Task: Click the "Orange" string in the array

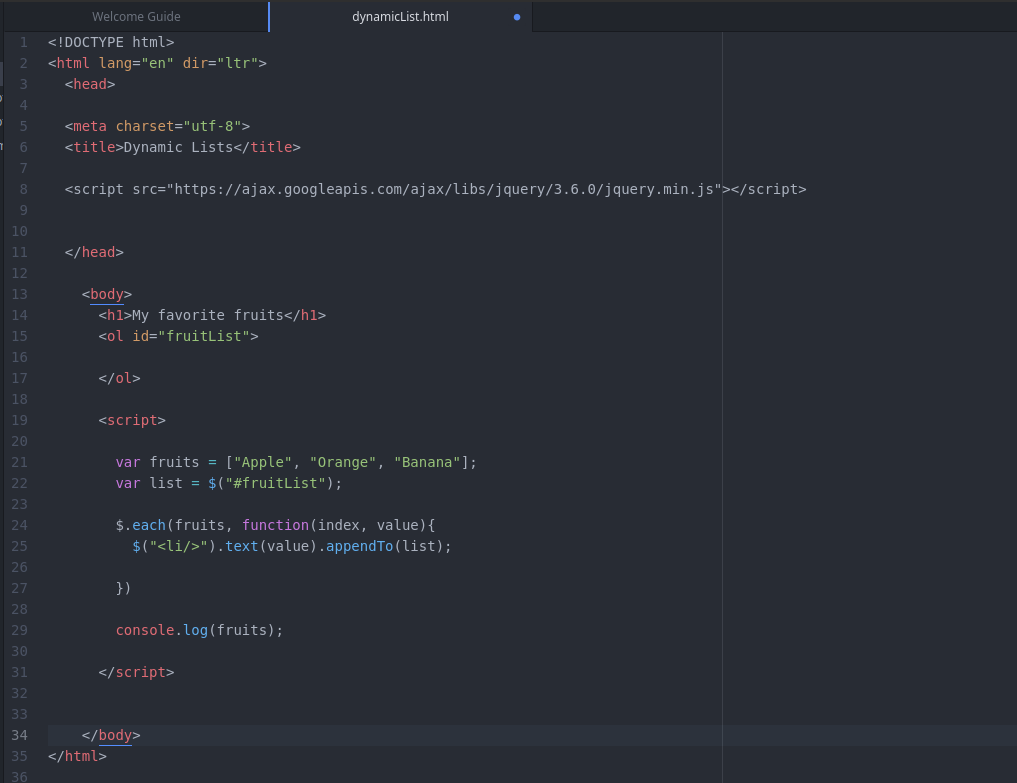Action: [x=343, y=463]
